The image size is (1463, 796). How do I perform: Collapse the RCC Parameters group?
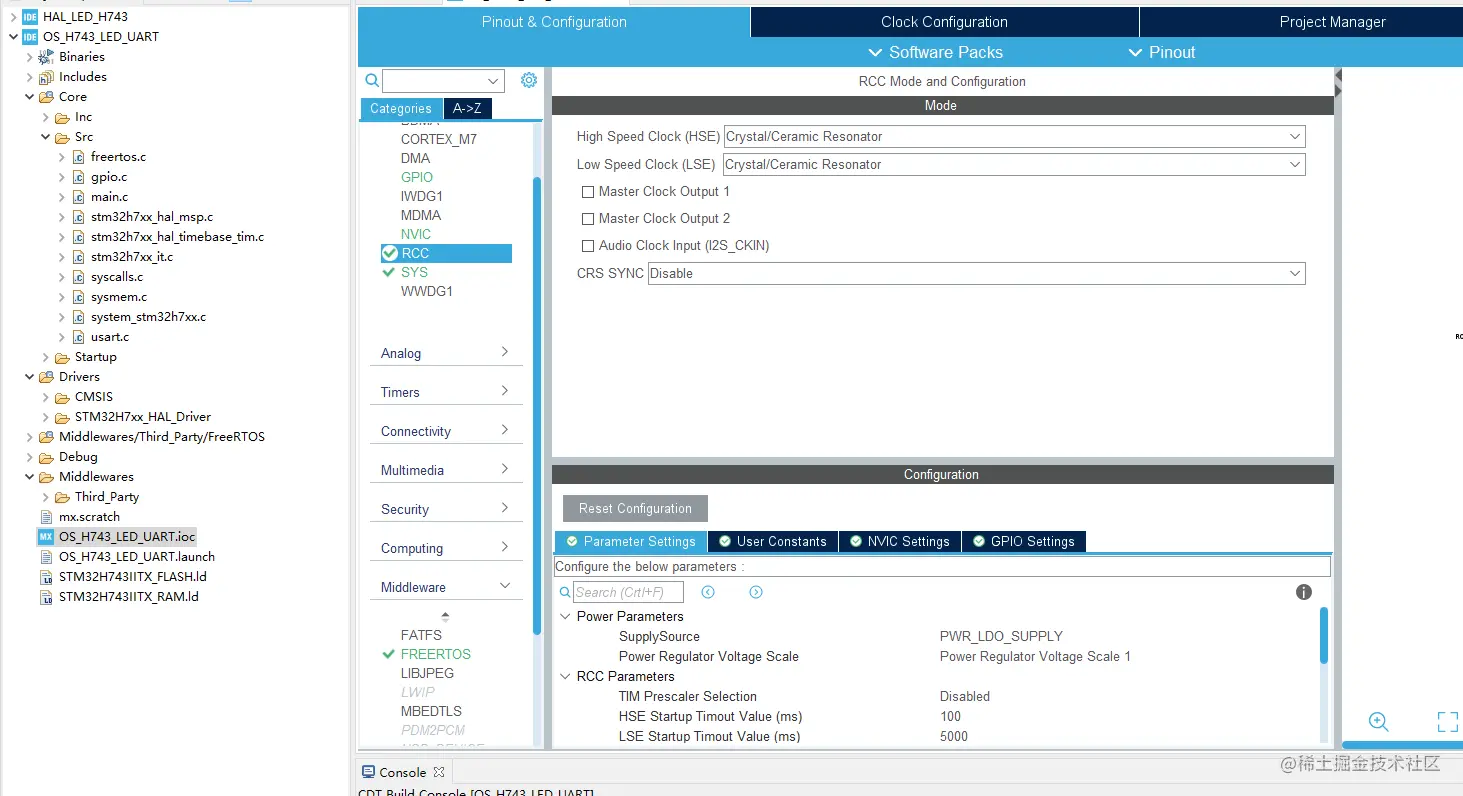[x=566, y=676]
